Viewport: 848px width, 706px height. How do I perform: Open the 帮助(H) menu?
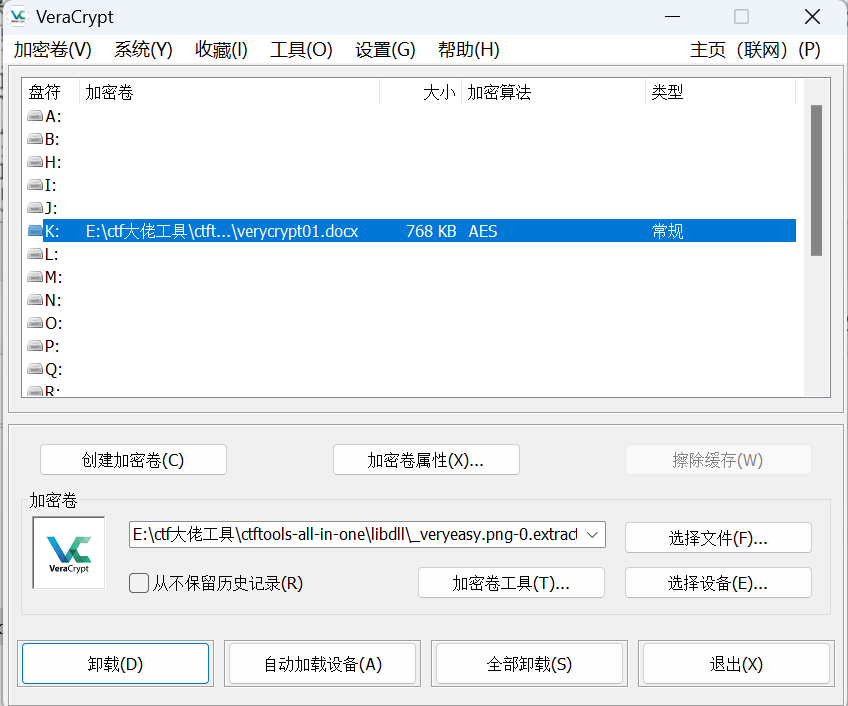pyautogui.click(x=468, y=50)
